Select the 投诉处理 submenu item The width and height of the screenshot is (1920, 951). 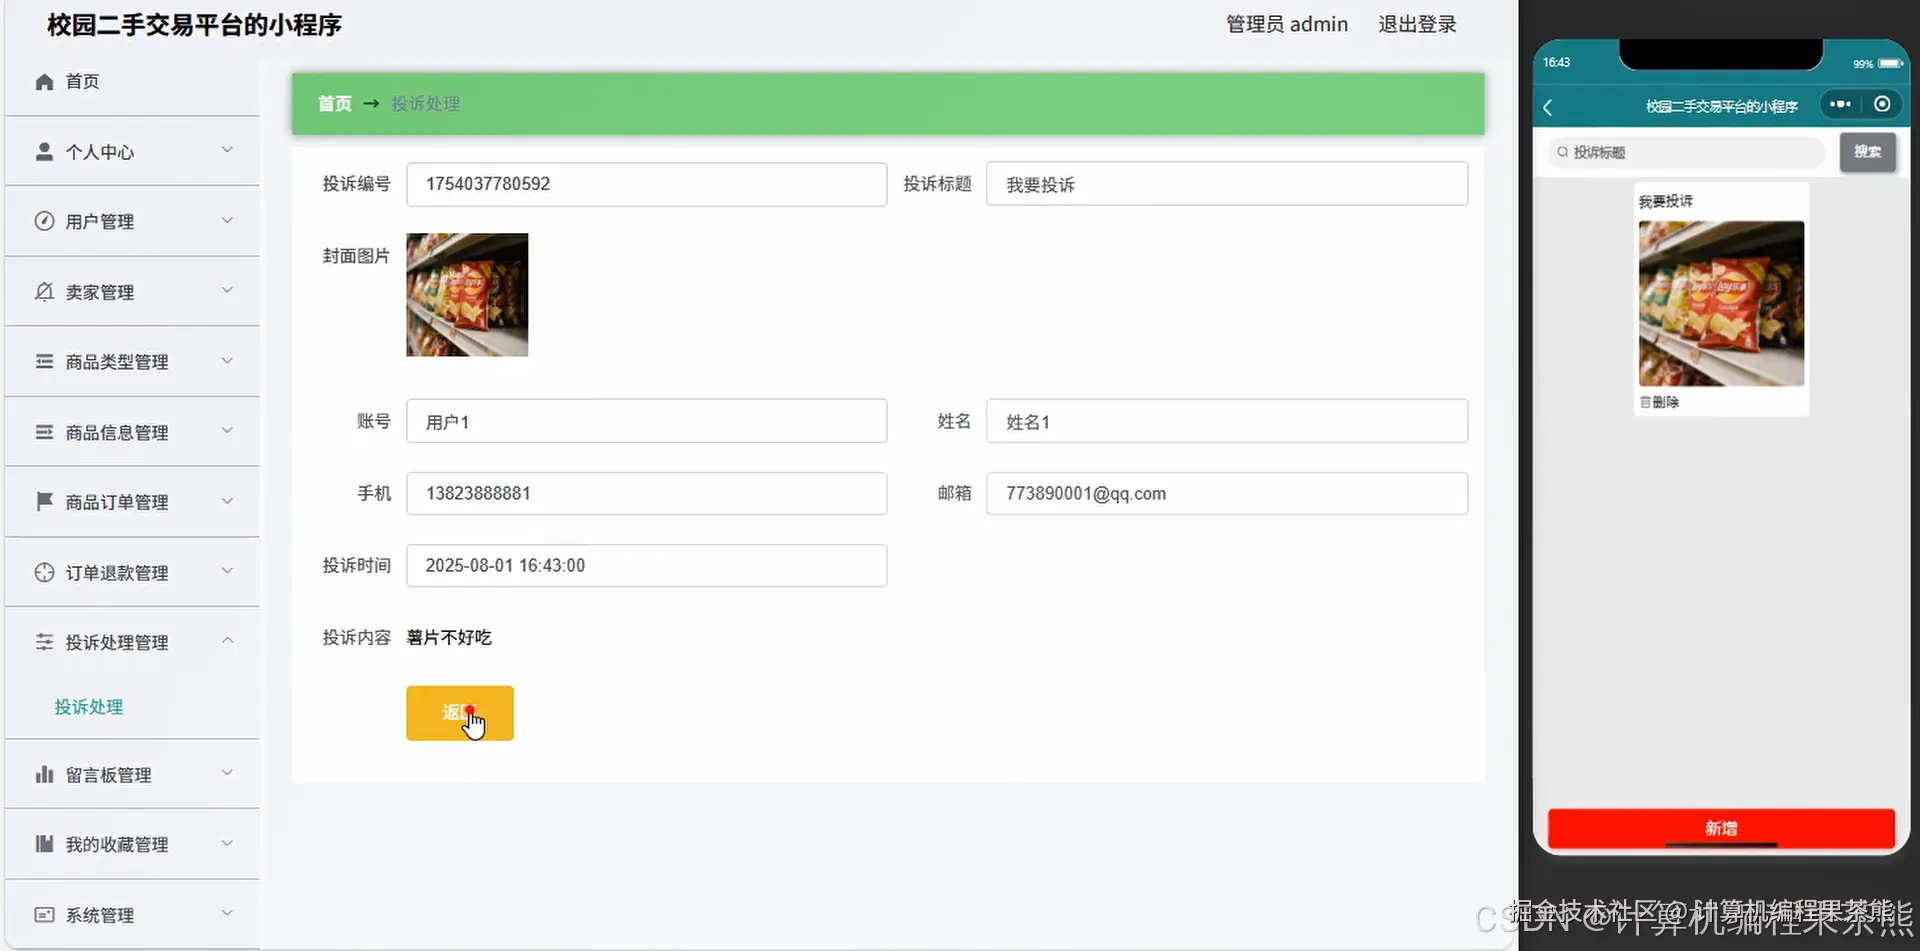coord(89,707)
